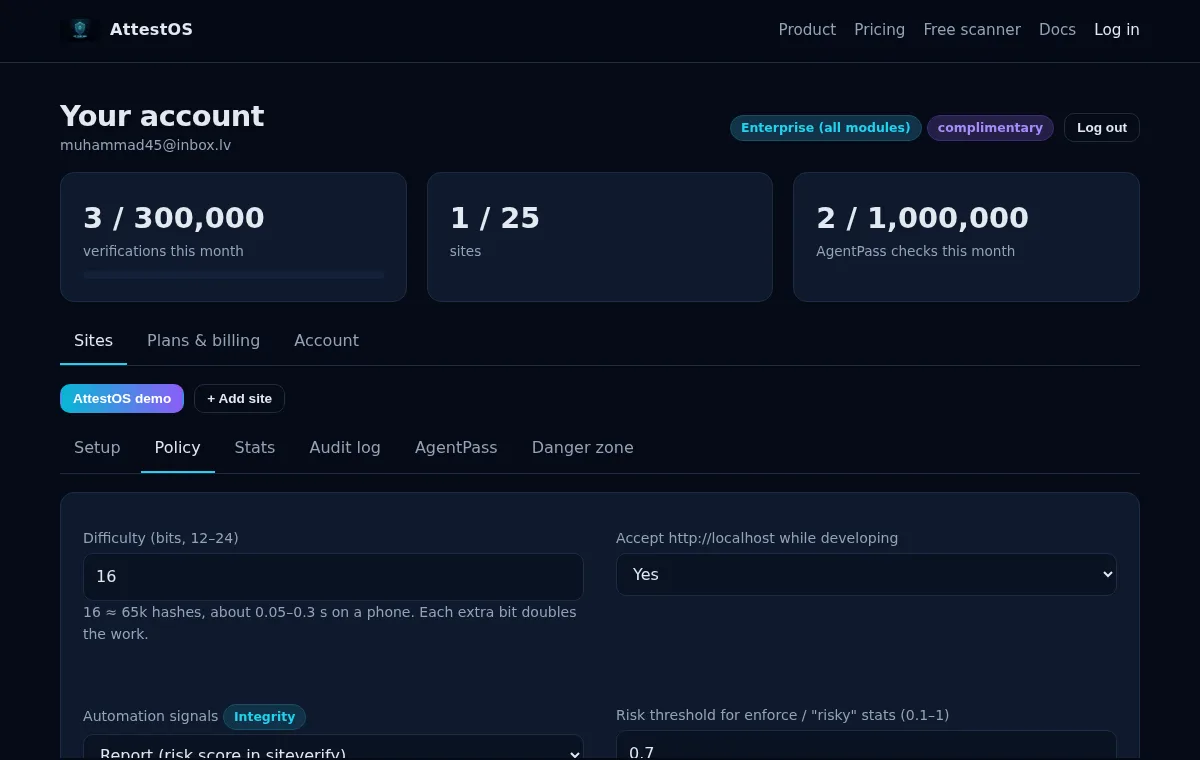This screenshot has height=760, width=1200.
Task: Switch to the Sites tab
Action: pos(93,341)
